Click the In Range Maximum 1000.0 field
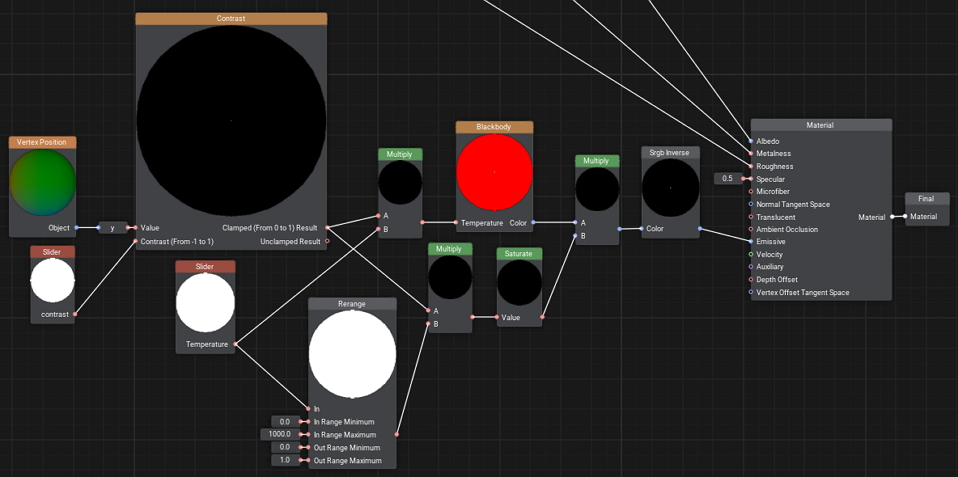This screenshot has width=958, height=477. point(279,435)
